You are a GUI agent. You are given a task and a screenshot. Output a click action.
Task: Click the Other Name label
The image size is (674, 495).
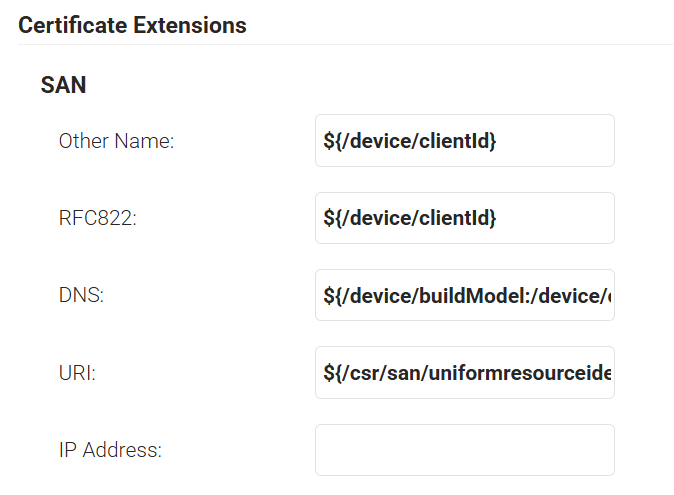pyautogui.click(x=116, y=142)
